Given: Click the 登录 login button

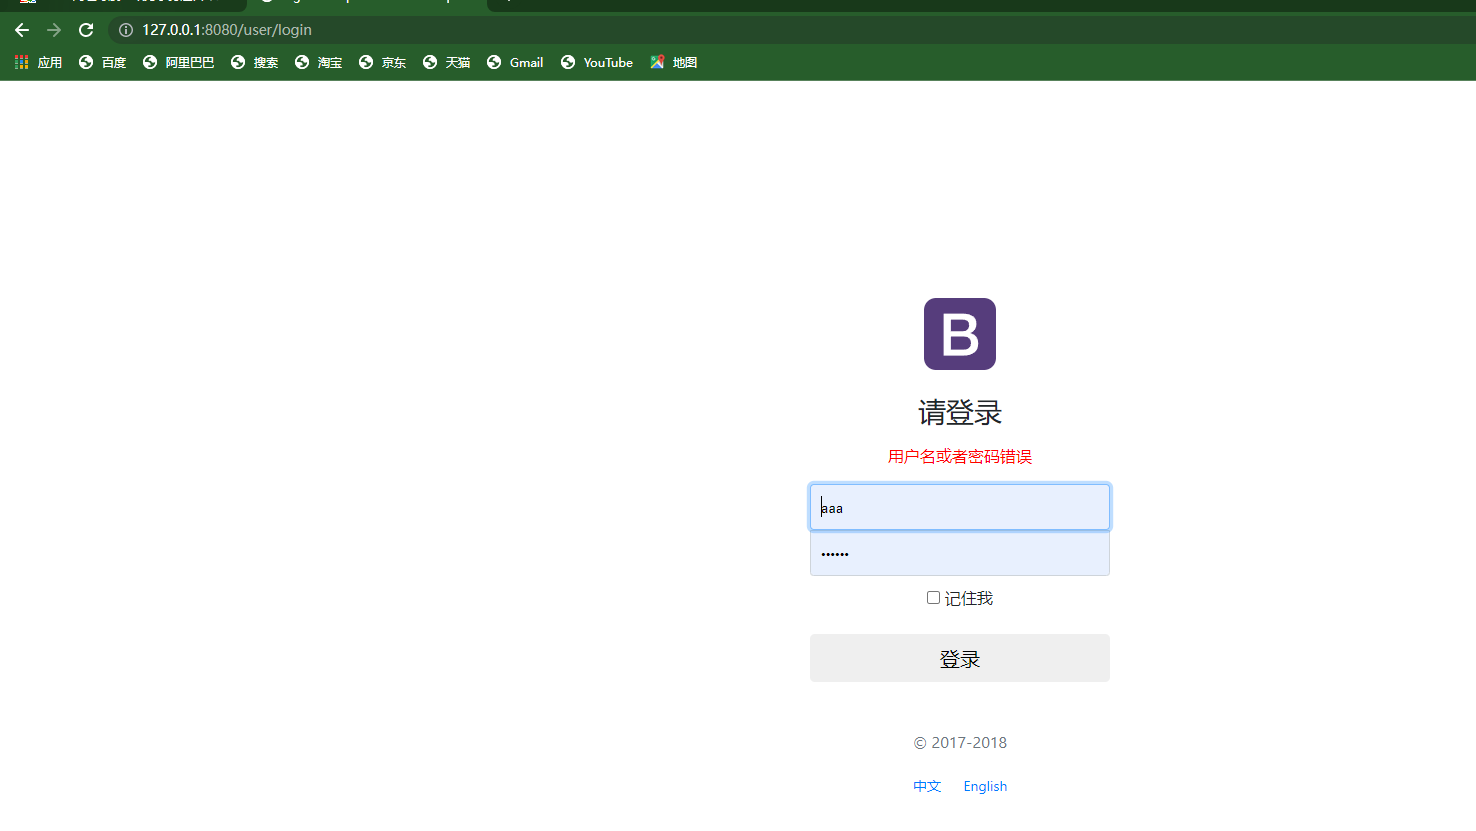Looking at the screenshot, I should (x=959, y=657).
